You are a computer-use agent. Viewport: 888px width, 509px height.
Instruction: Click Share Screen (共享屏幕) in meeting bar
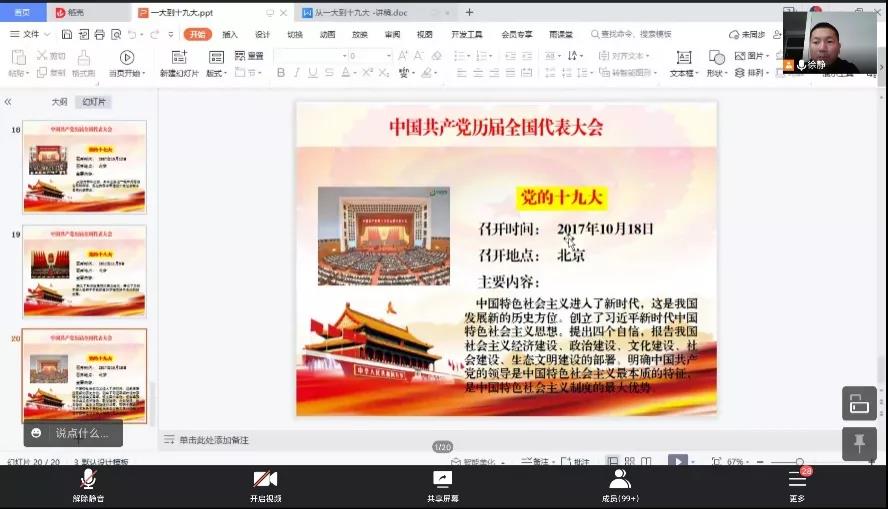click(x=443, y=487)
